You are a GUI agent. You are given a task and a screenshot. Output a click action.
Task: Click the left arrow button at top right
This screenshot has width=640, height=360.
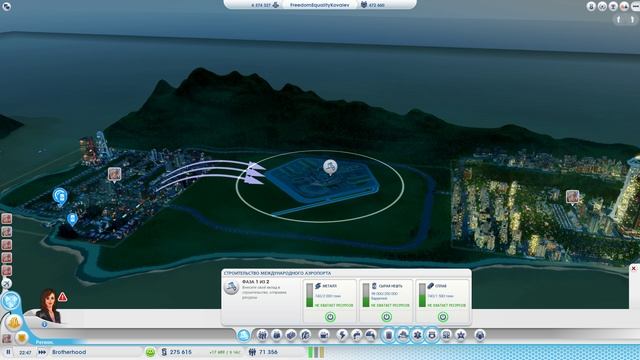click(x=619, y=19)
